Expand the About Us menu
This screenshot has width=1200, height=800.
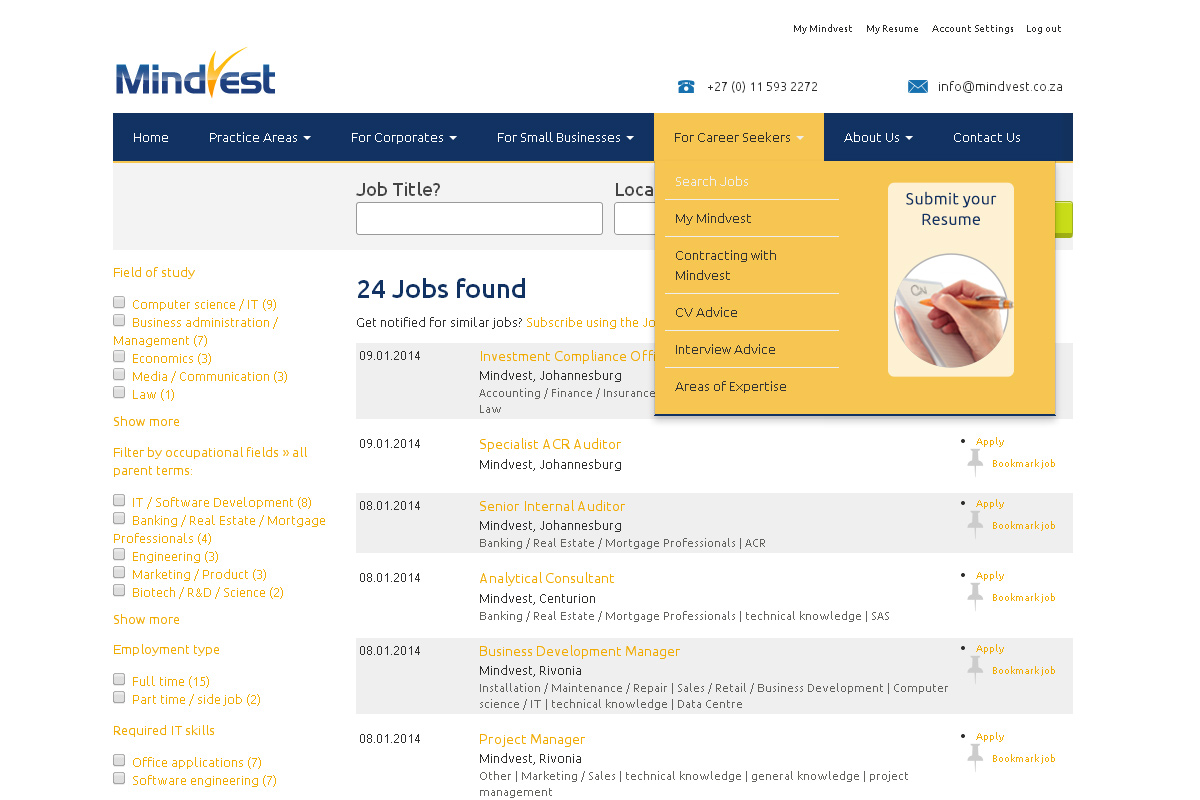877,138
